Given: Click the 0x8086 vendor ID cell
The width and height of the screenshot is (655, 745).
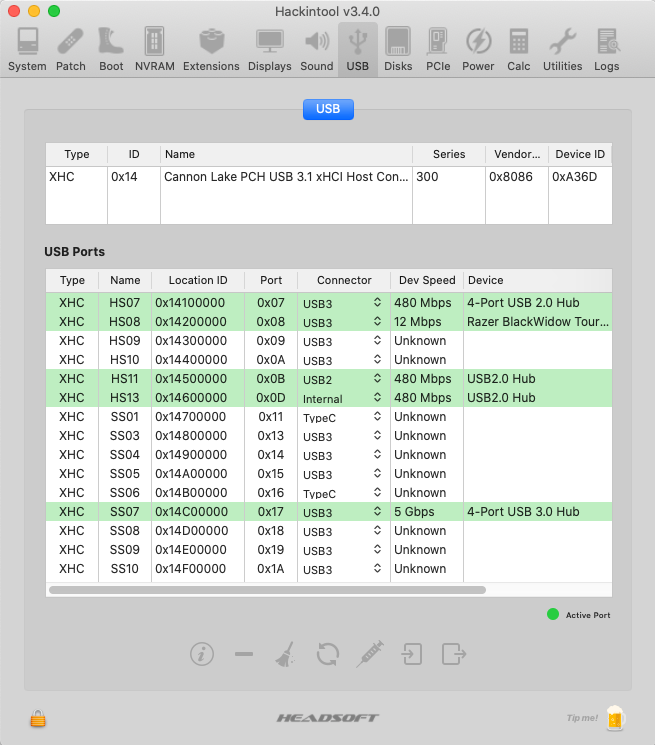Looking at the screenshot, I should pyautogui.click(x=517, y=177).
